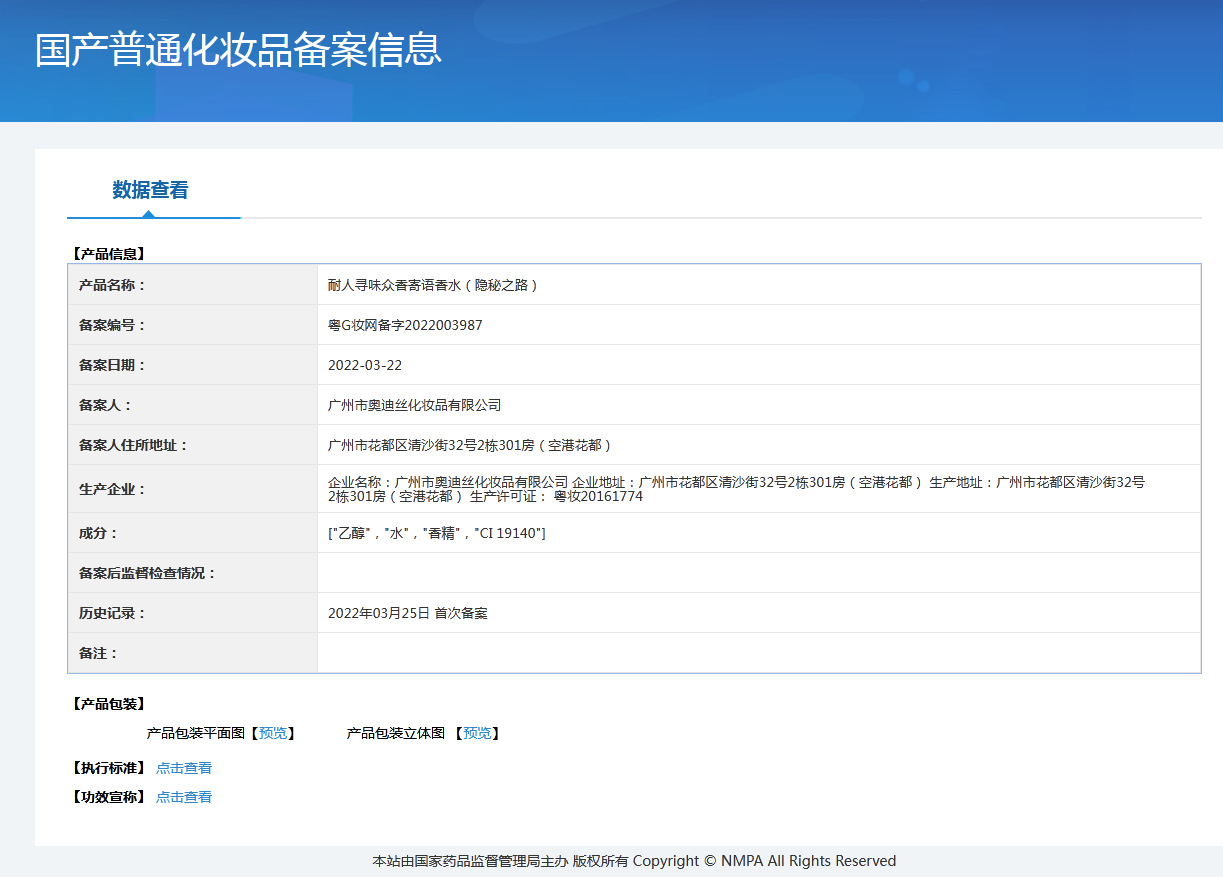Click the 【产品包装】 section heading
This screenshot has height=877, width=1223.
(107, 703)
